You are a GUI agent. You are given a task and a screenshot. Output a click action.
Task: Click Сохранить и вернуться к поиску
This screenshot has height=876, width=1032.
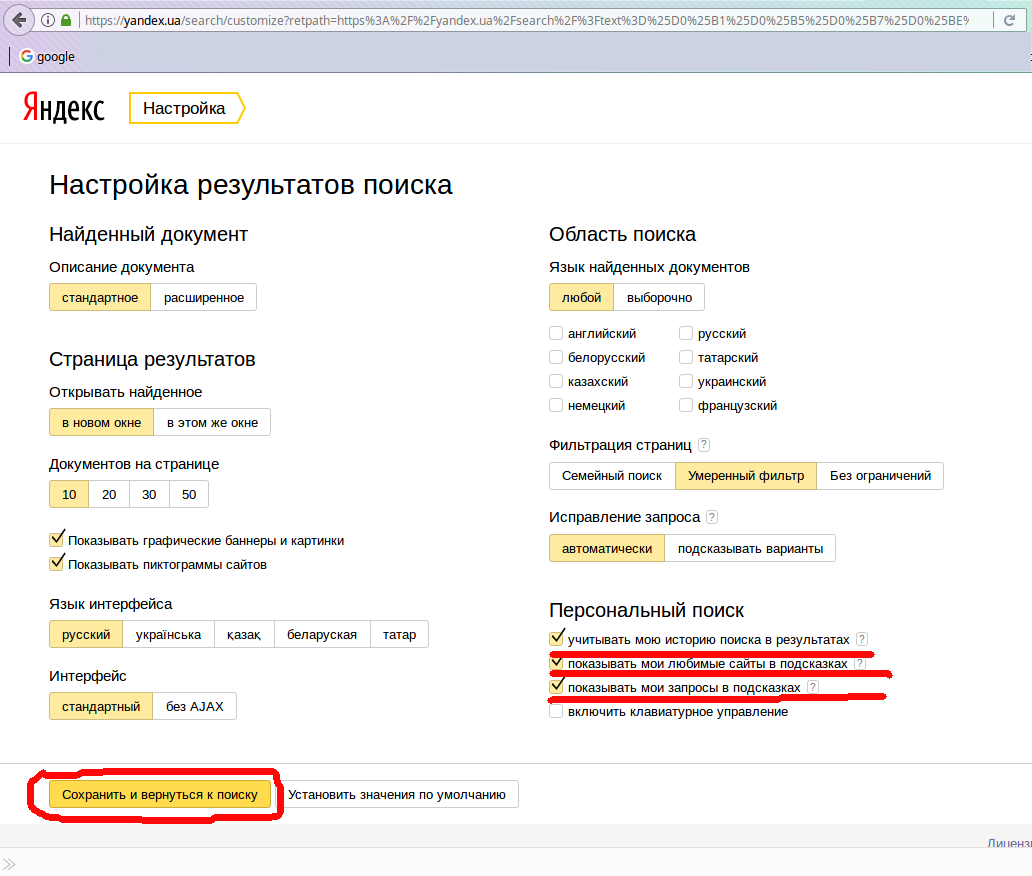[160, 794]
